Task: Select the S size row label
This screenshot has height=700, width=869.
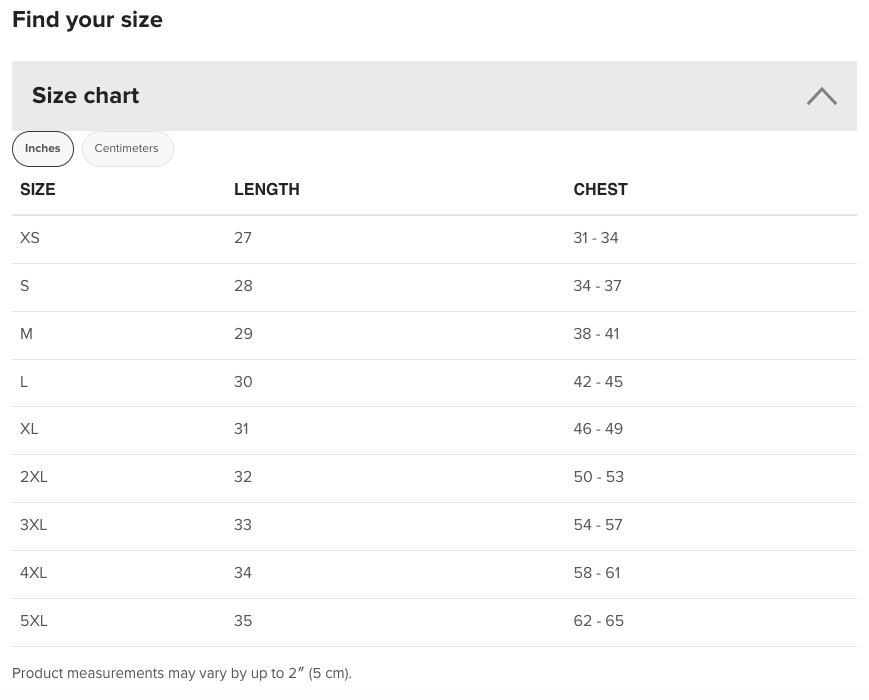Action: [24, 286]
